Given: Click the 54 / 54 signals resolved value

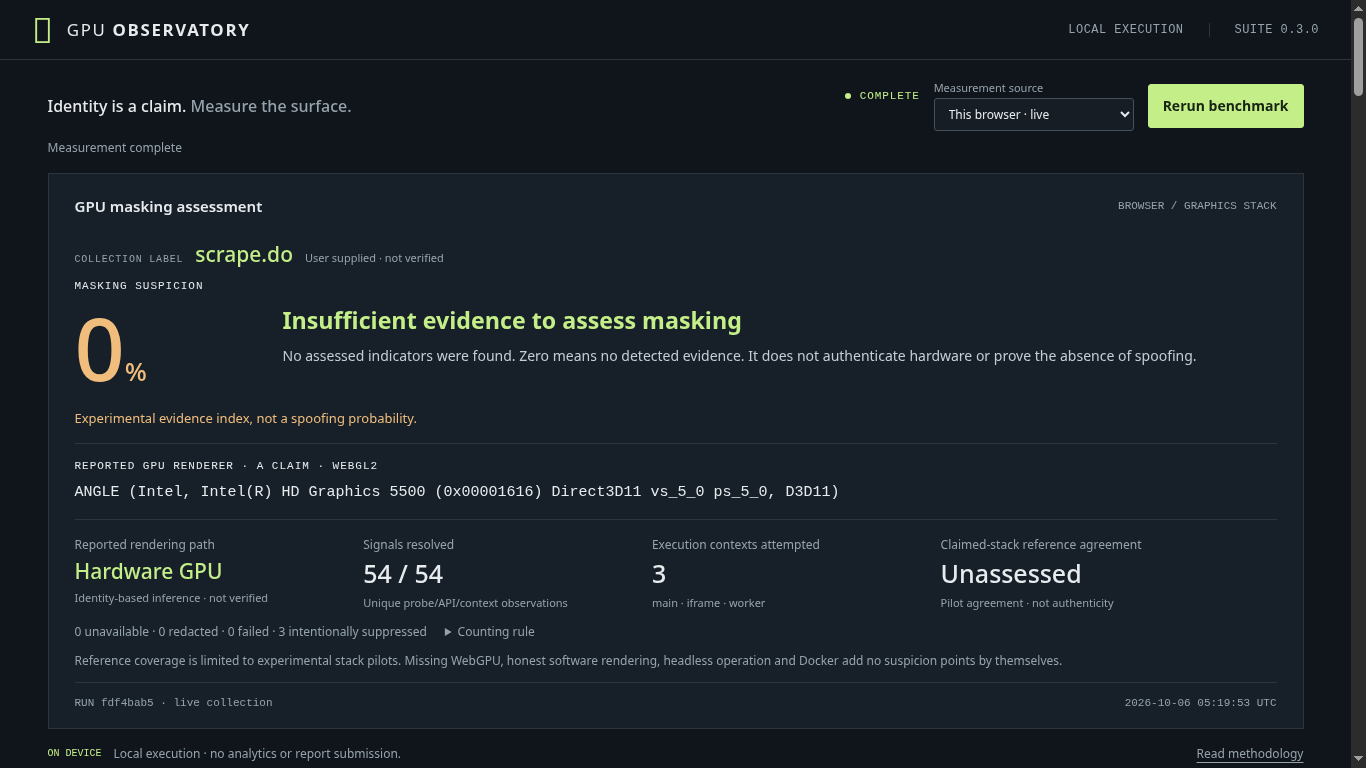Looking at the screenshot, I should [403, 574].
